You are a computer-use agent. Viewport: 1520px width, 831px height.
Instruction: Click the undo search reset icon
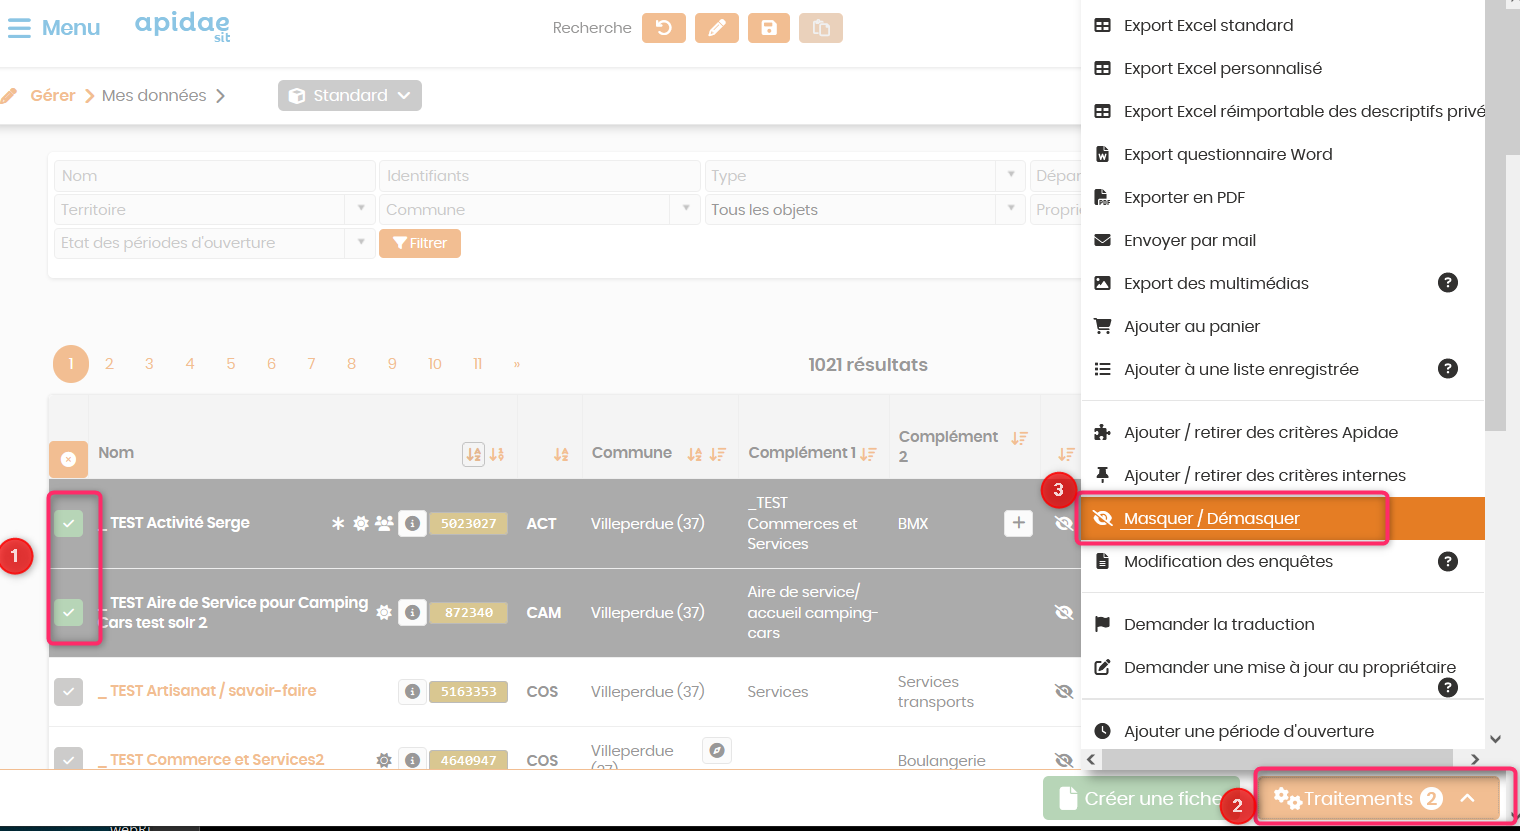[664, 28]
